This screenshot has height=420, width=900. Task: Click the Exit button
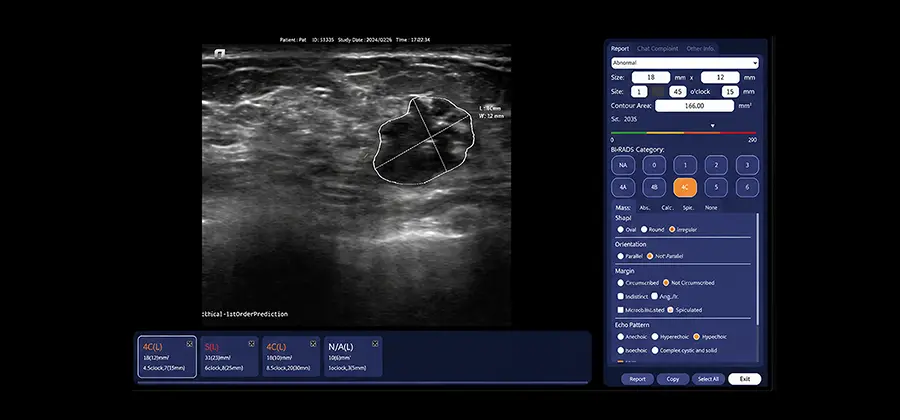pos(744,379)
